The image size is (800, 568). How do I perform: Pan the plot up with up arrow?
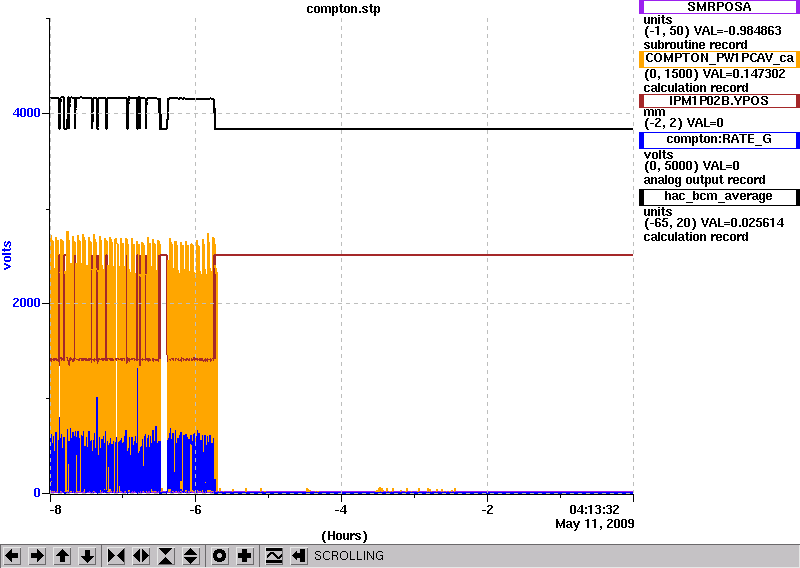point(62,555)
